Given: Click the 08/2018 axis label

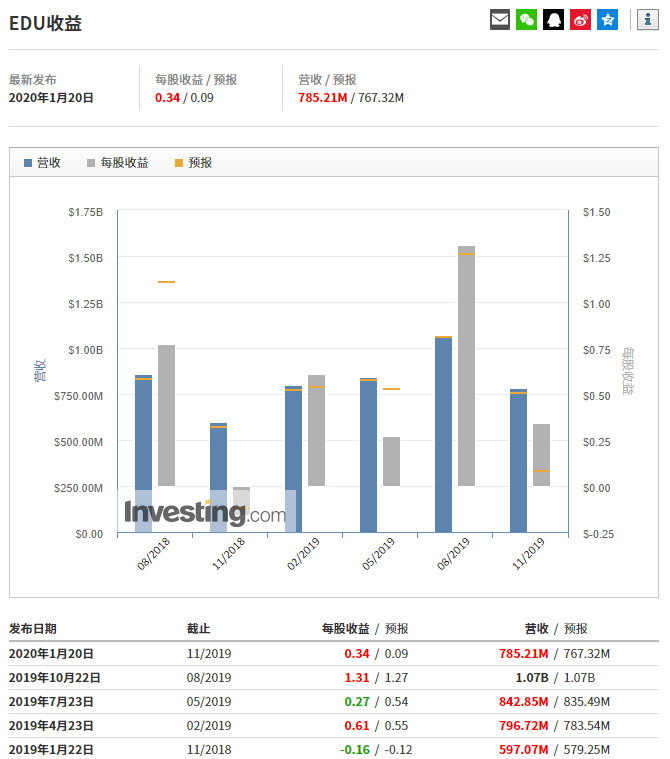Looking at the screenshot, I should click(153, 554).
